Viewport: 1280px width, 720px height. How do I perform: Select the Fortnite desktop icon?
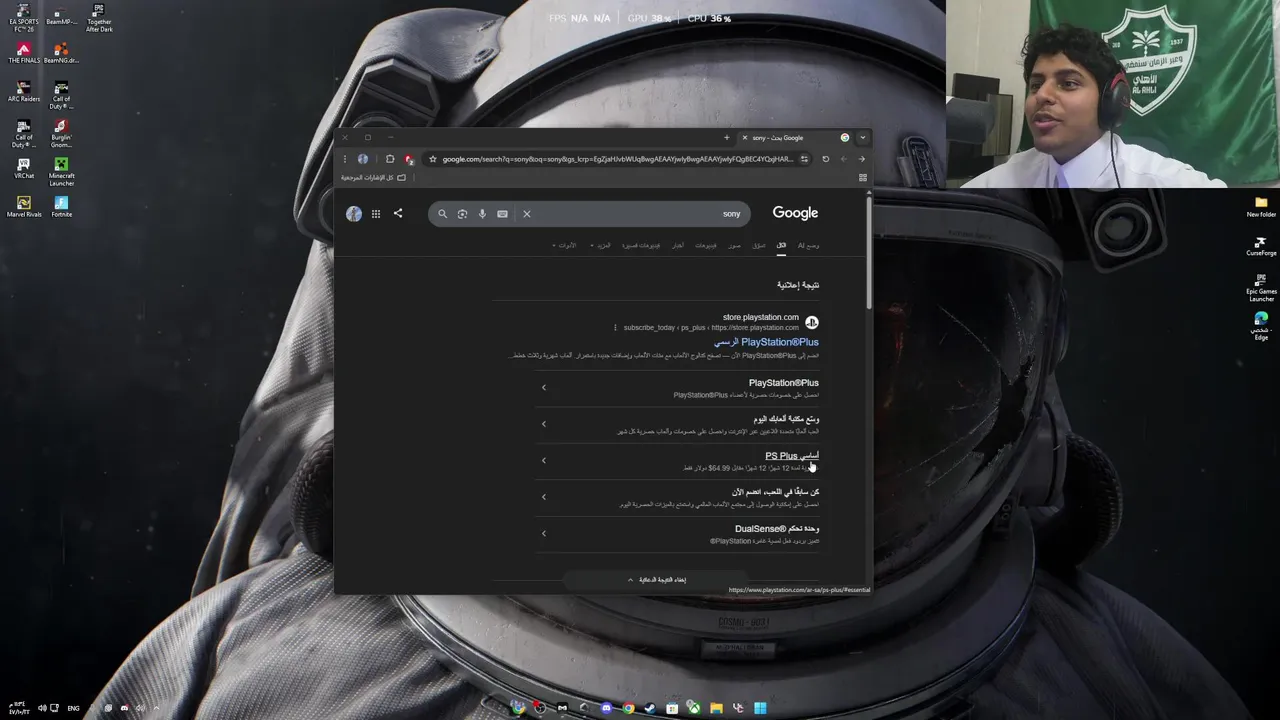(61, 207)
